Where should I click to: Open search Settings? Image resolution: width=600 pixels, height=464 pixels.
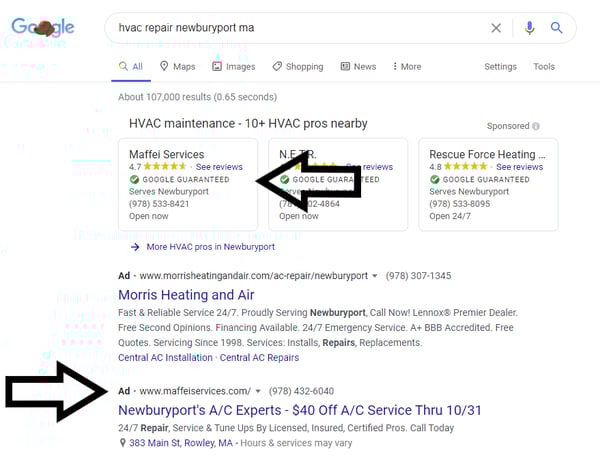pyautogui.click(x=500, y=67)
